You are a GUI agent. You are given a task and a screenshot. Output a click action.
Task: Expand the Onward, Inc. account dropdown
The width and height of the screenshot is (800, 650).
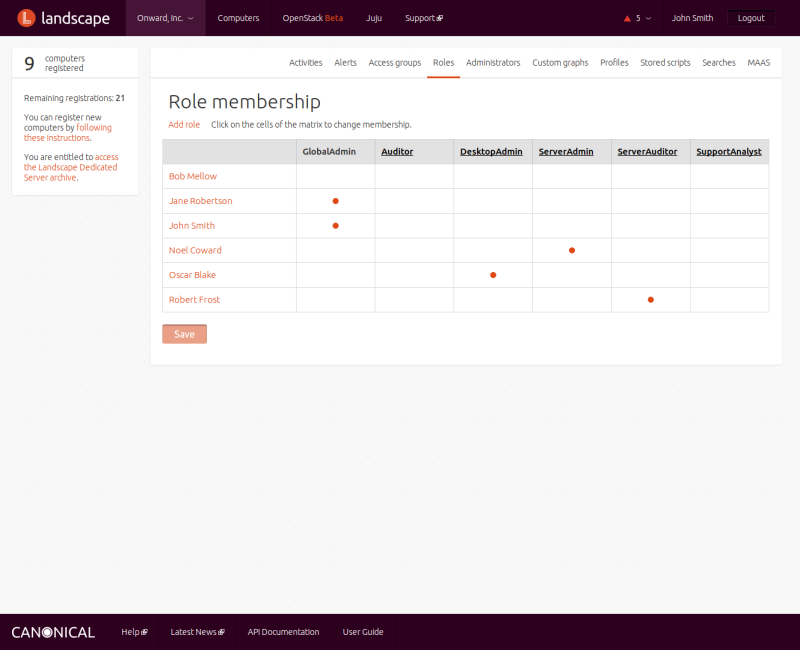[166, 18]
